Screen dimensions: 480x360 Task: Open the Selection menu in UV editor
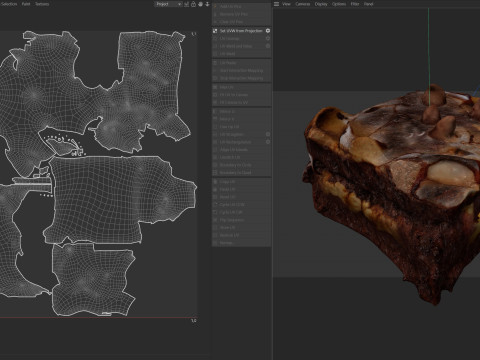click(x=9, y=4)
